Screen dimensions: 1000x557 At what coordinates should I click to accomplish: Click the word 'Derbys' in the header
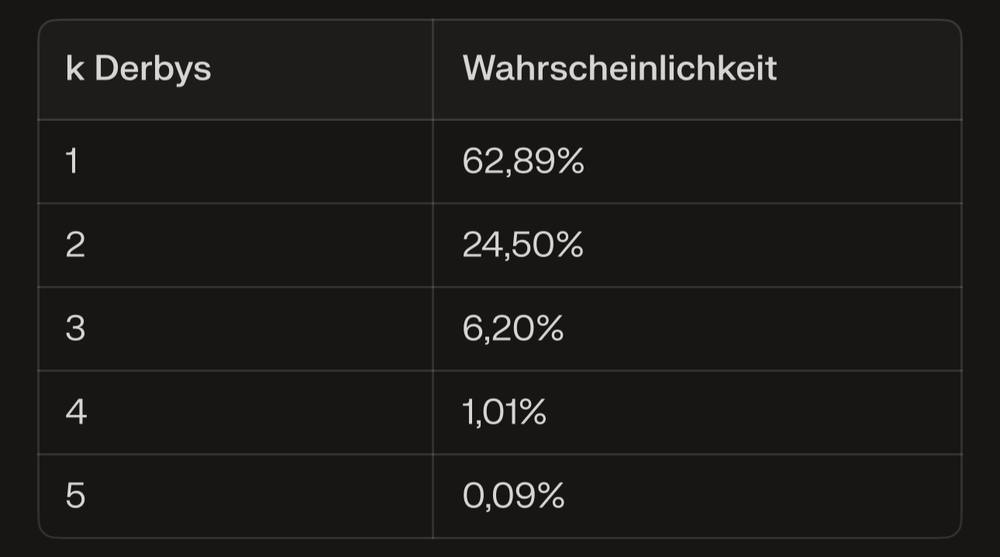tap(153, 68)
